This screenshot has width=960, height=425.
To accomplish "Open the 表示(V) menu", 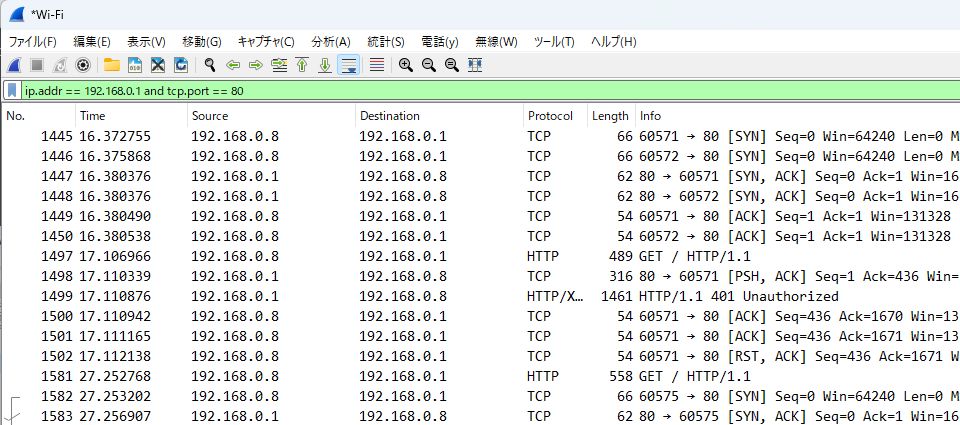I will click(x=146, y=42).
